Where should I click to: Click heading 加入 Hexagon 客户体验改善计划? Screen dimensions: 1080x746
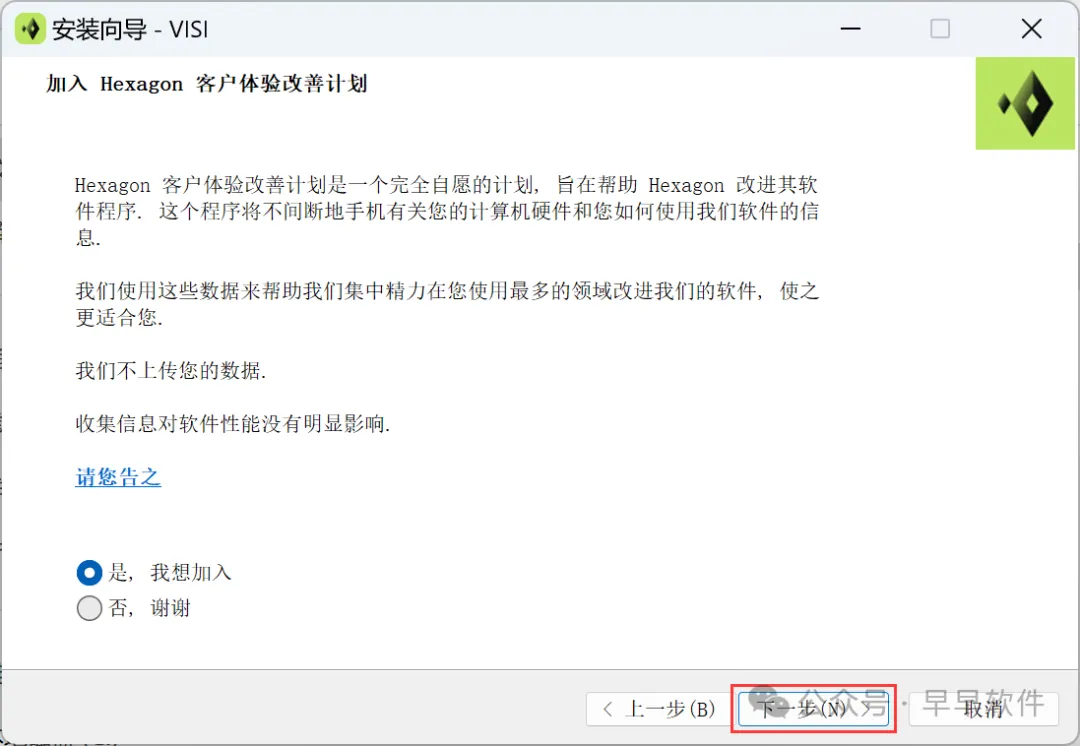(207, 84)
